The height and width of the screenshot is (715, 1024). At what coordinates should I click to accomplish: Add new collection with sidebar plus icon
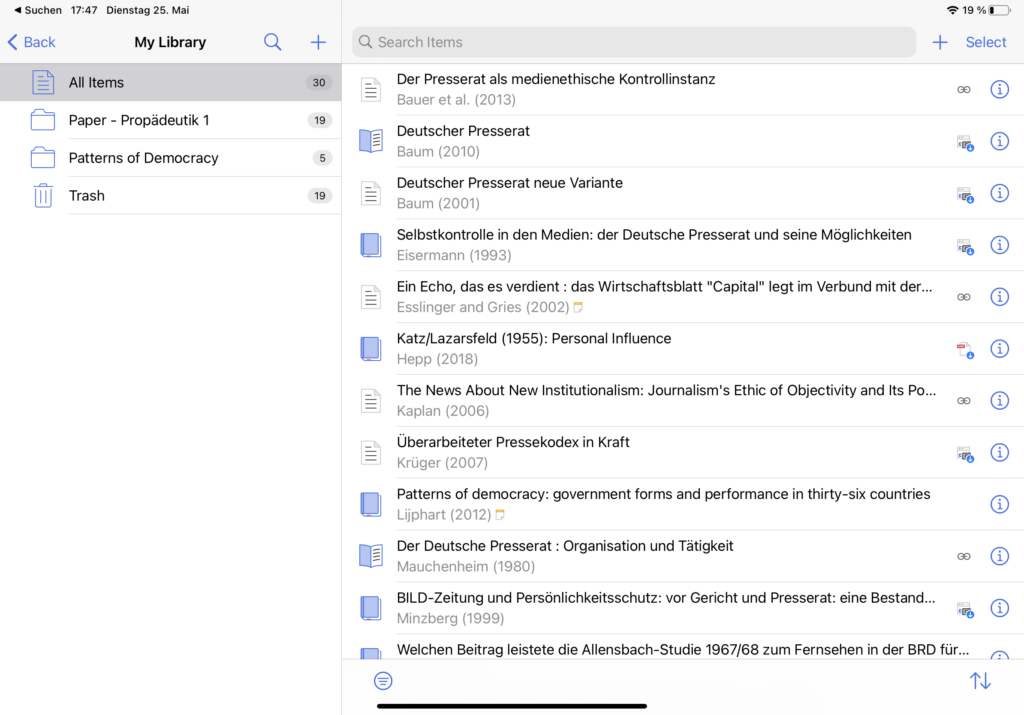[x=318, y=42]
